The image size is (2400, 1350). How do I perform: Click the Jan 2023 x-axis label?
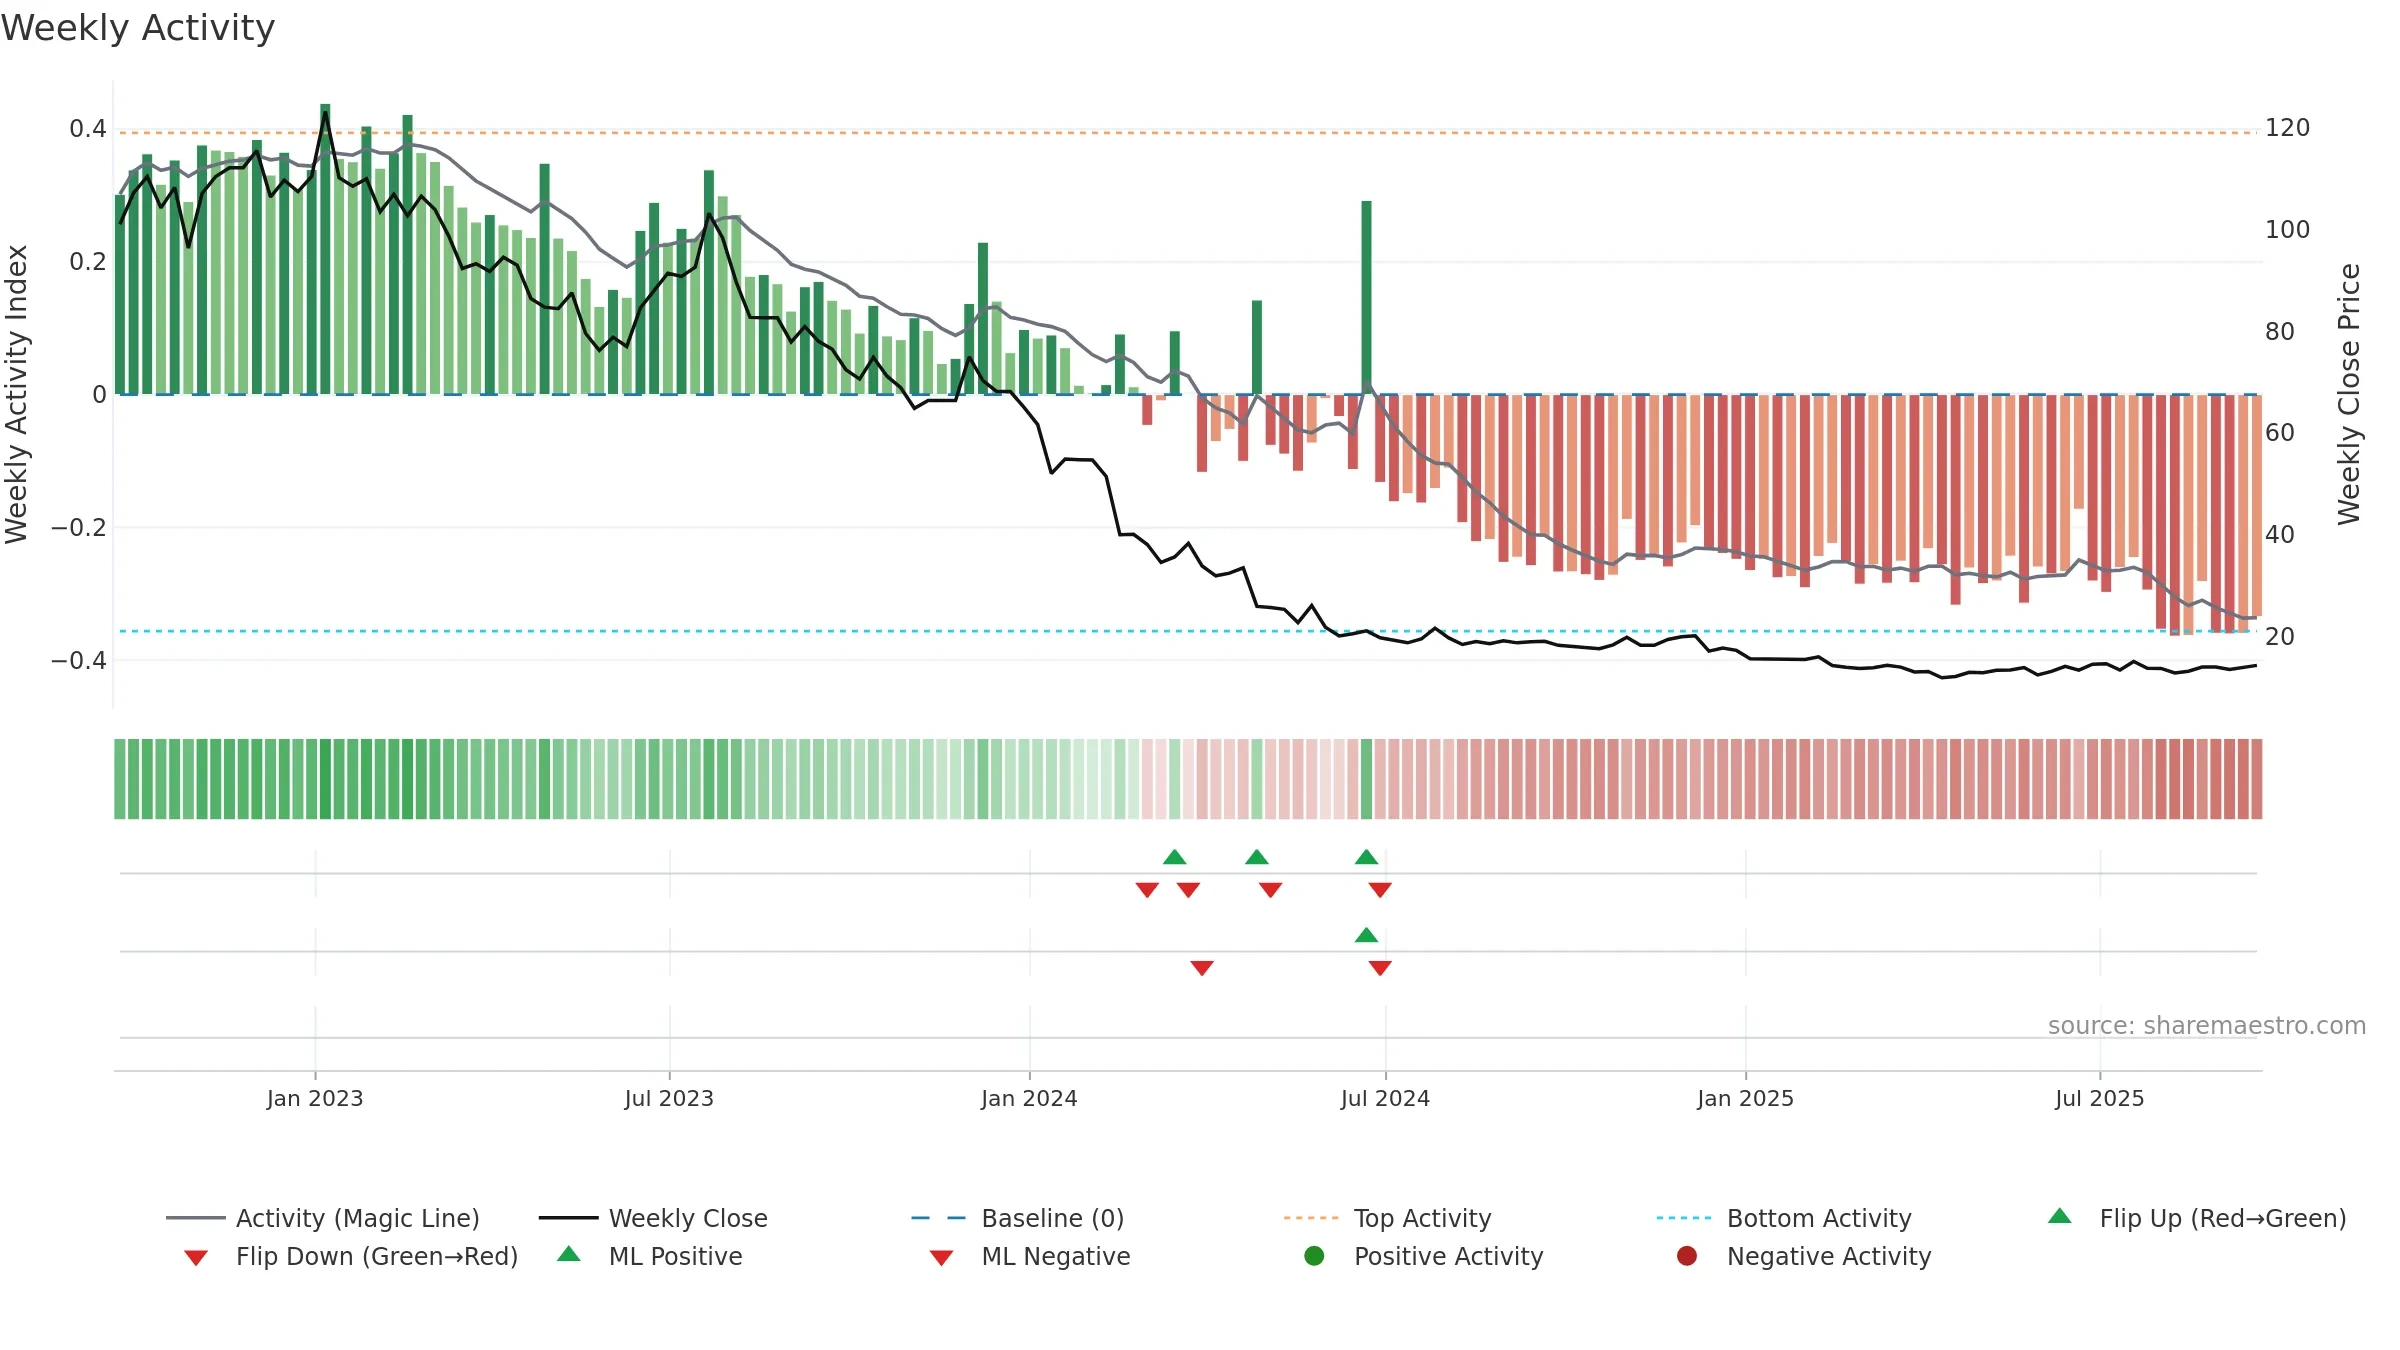[x=315, y=1098]
